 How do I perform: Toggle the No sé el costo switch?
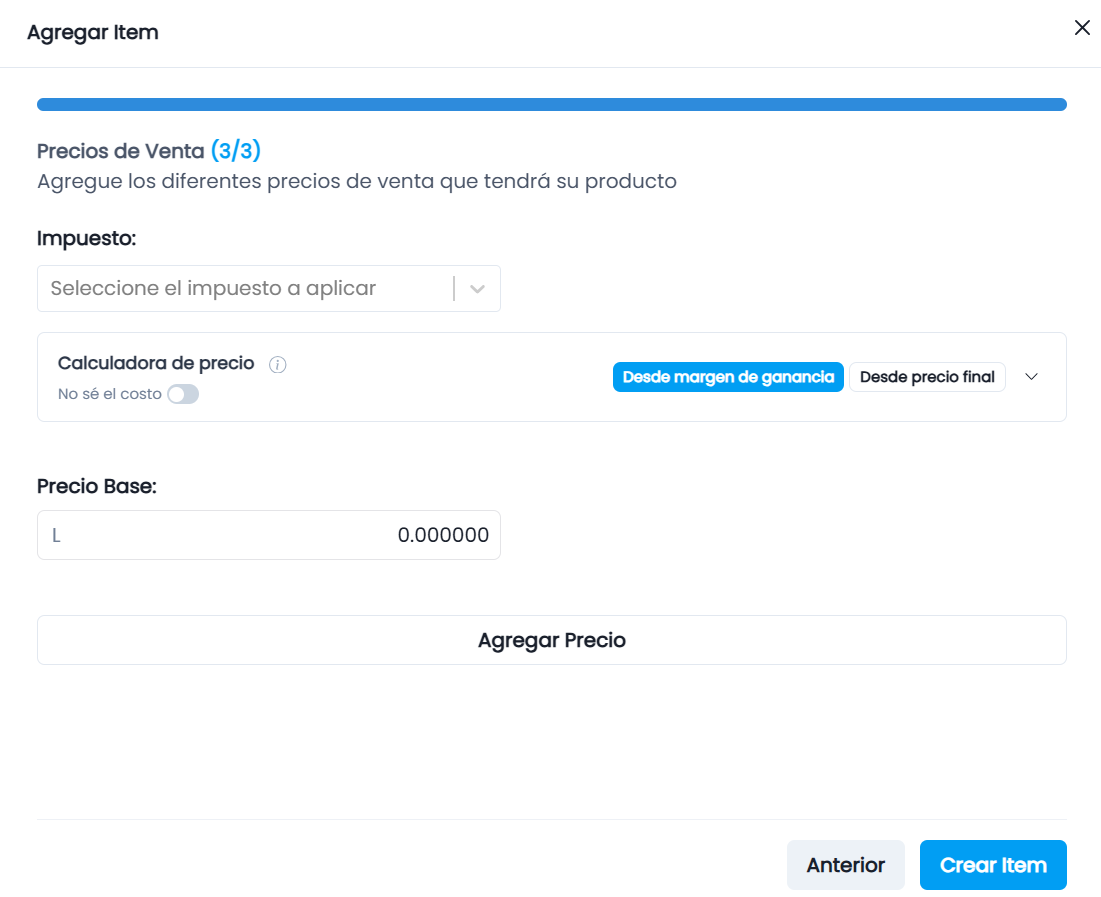183,394
